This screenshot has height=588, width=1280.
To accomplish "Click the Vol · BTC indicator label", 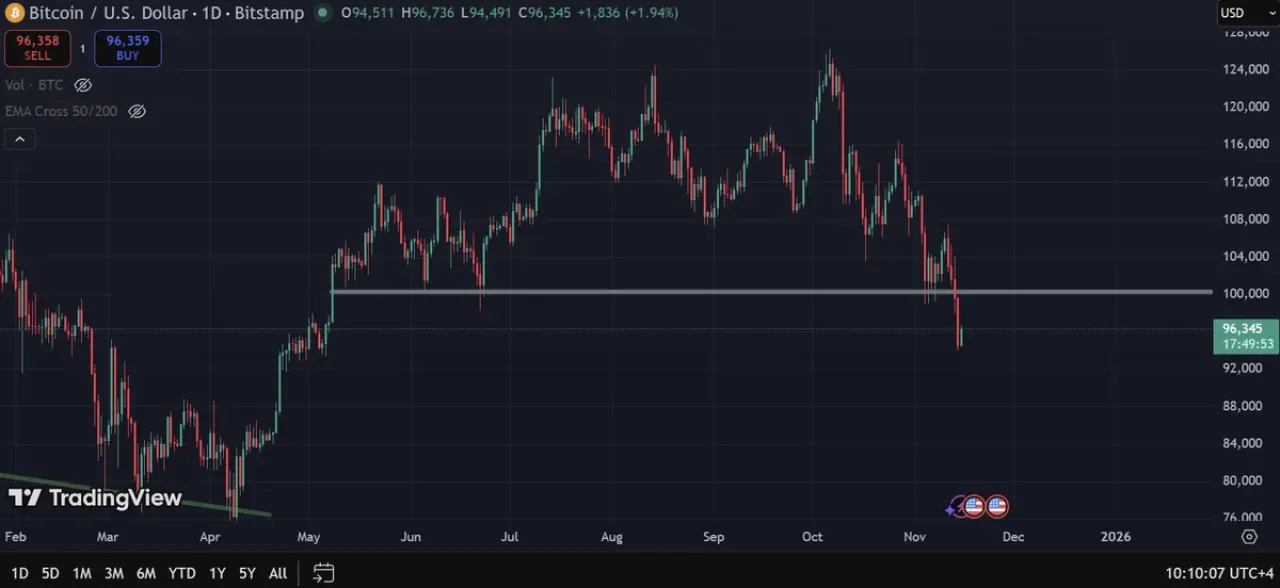I will tap(34, 85).
